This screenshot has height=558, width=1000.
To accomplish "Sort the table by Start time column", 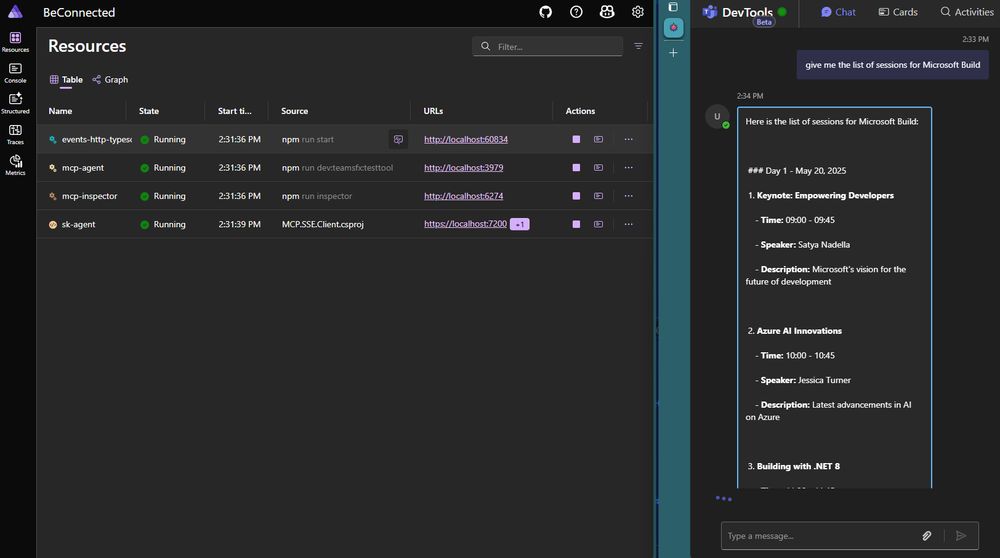I will [235, 111].
